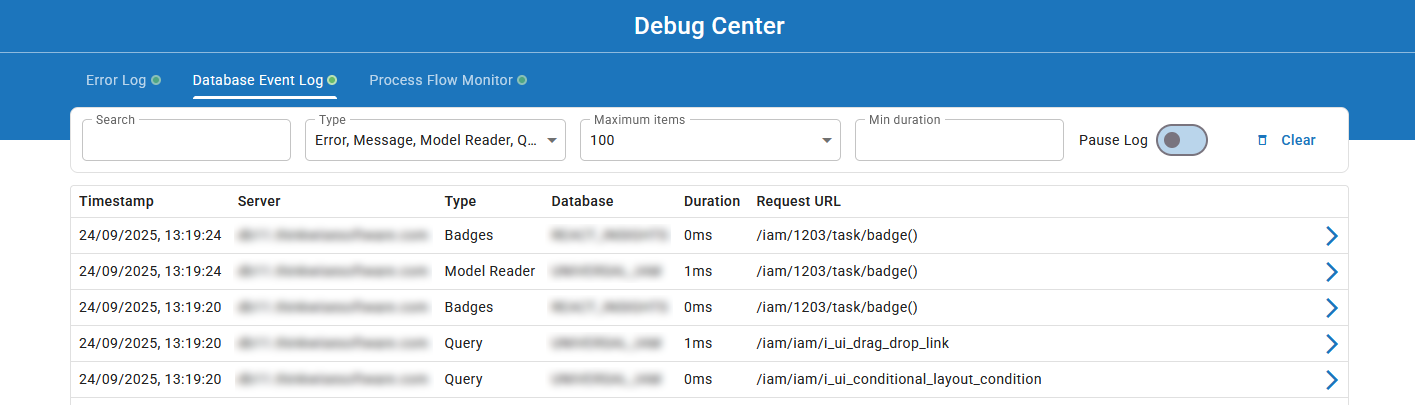Click green status dot next to Error Log
The width and height of the screenshot is (1415, 405).
click(156, 80)
